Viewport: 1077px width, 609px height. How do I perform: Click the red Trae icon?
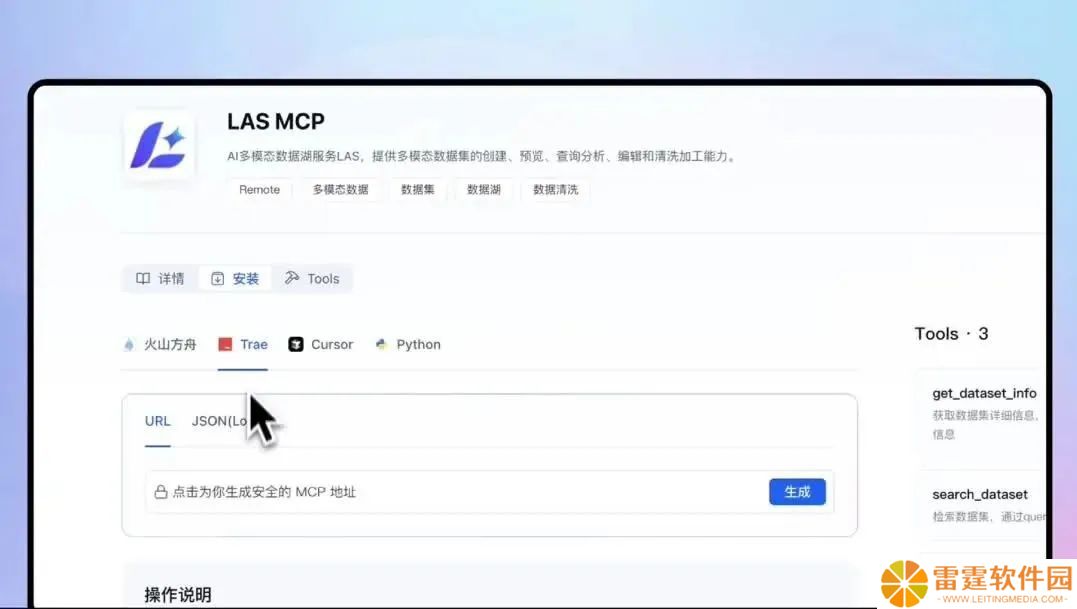coord(225,345)
